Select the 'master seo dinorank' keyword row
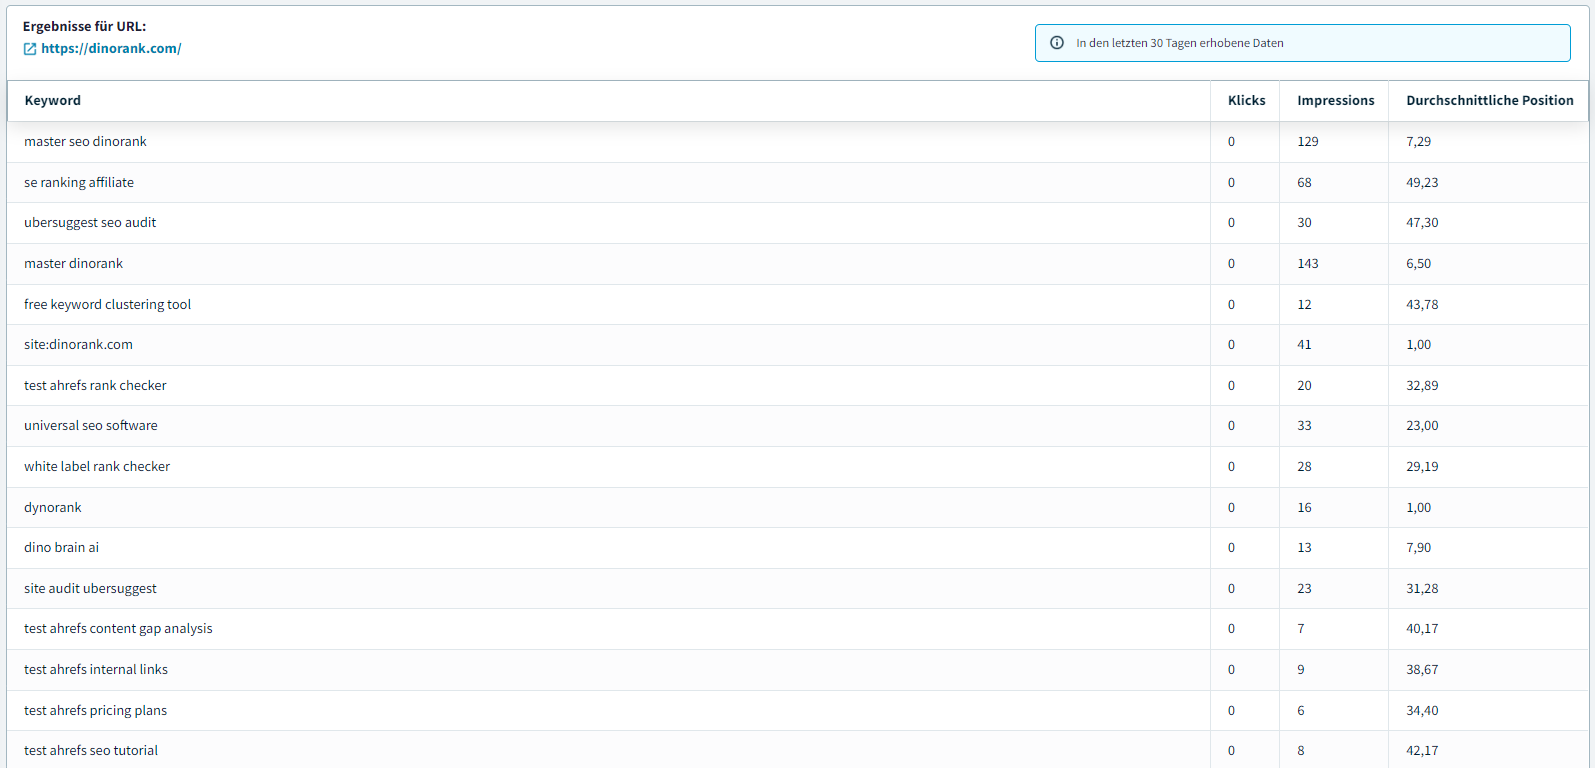The width and height of the screenshot is (1595, 768). pos(85,142)
